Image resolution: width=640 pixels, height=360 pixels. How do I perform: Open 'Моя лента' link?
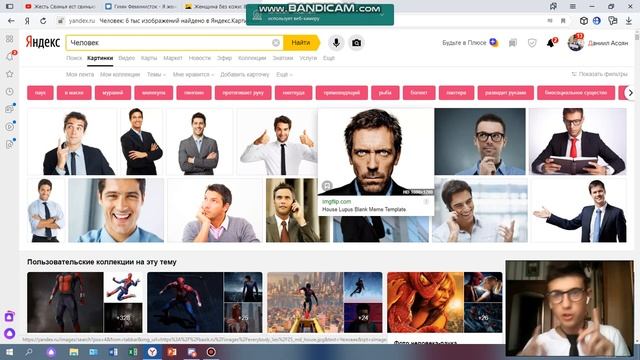(x=80, y=74)
